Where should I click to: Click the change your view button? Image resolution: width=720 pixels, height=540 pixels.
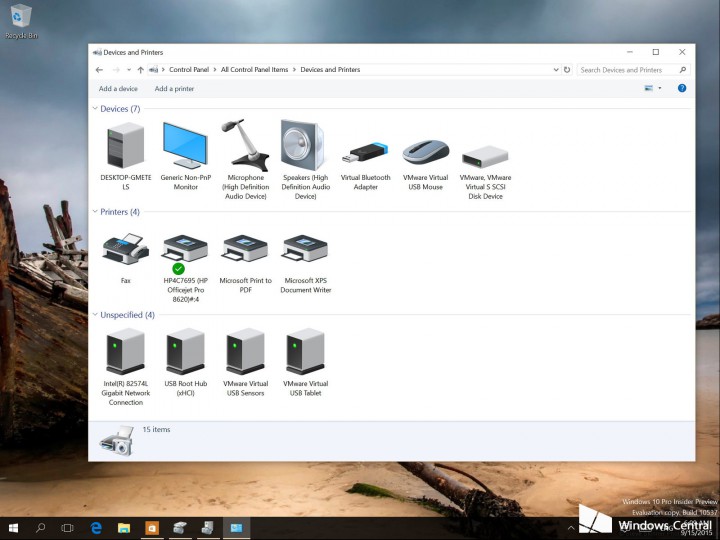point(649,88)
